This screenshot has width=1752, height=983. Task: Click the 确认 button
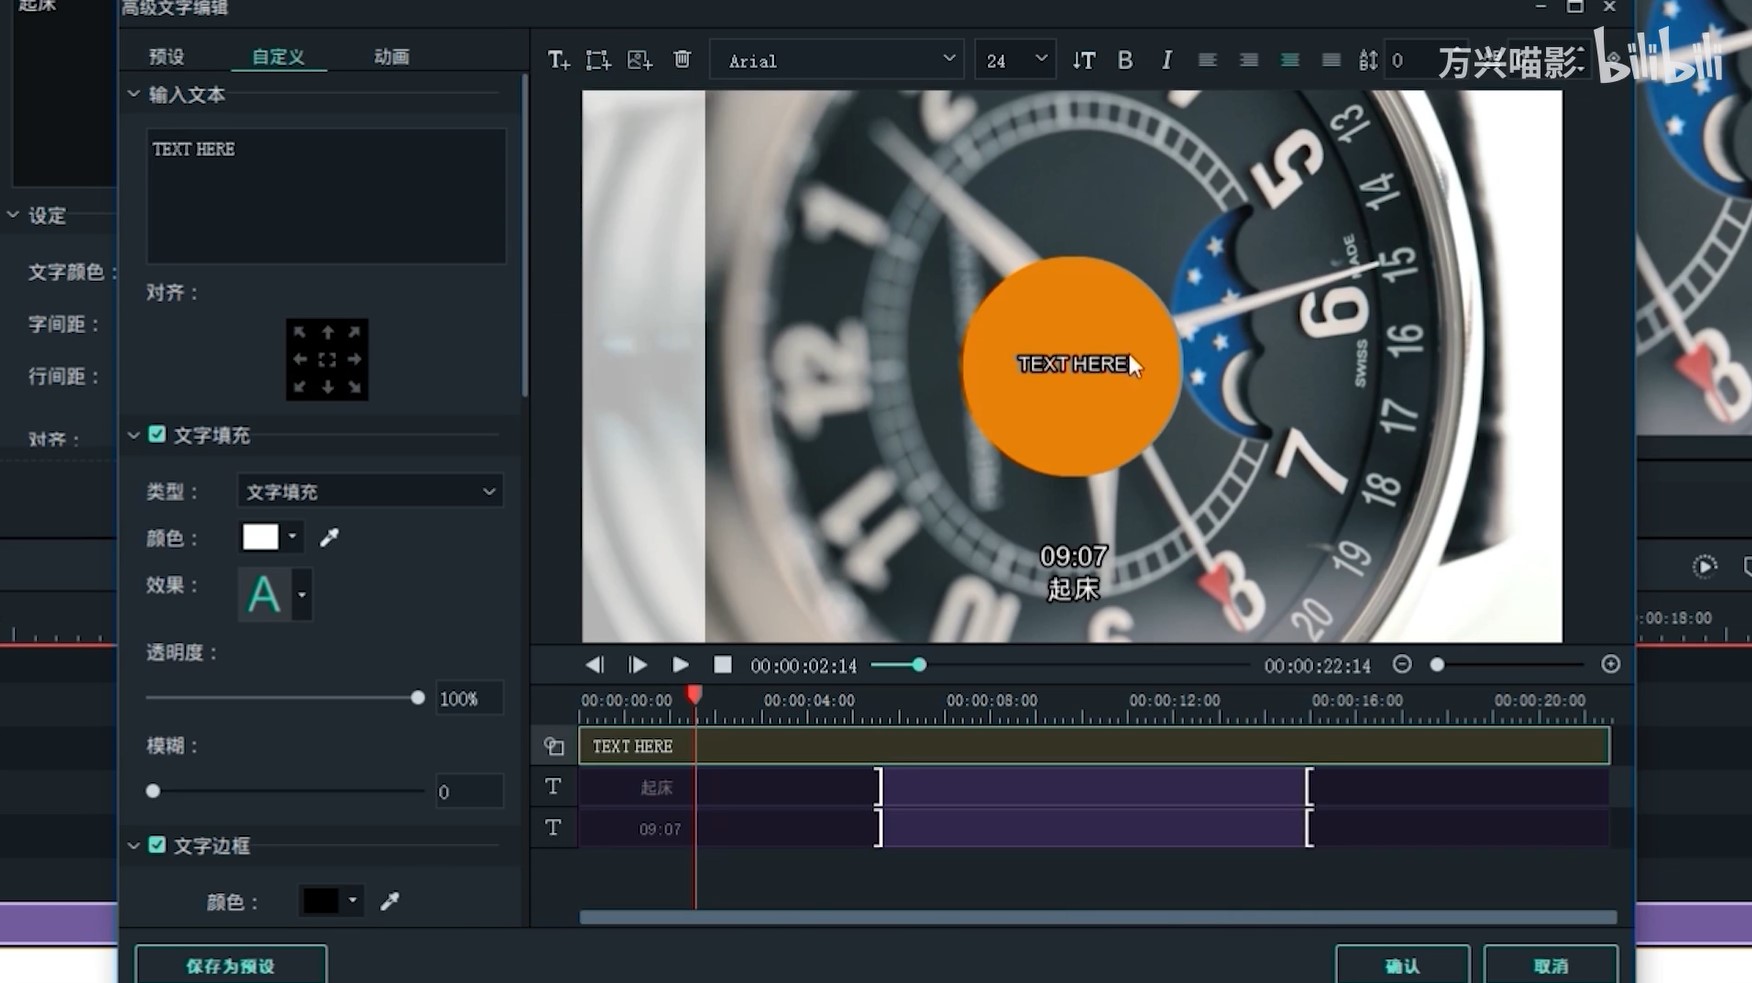pyautogui.click(x=1401, y=965)
